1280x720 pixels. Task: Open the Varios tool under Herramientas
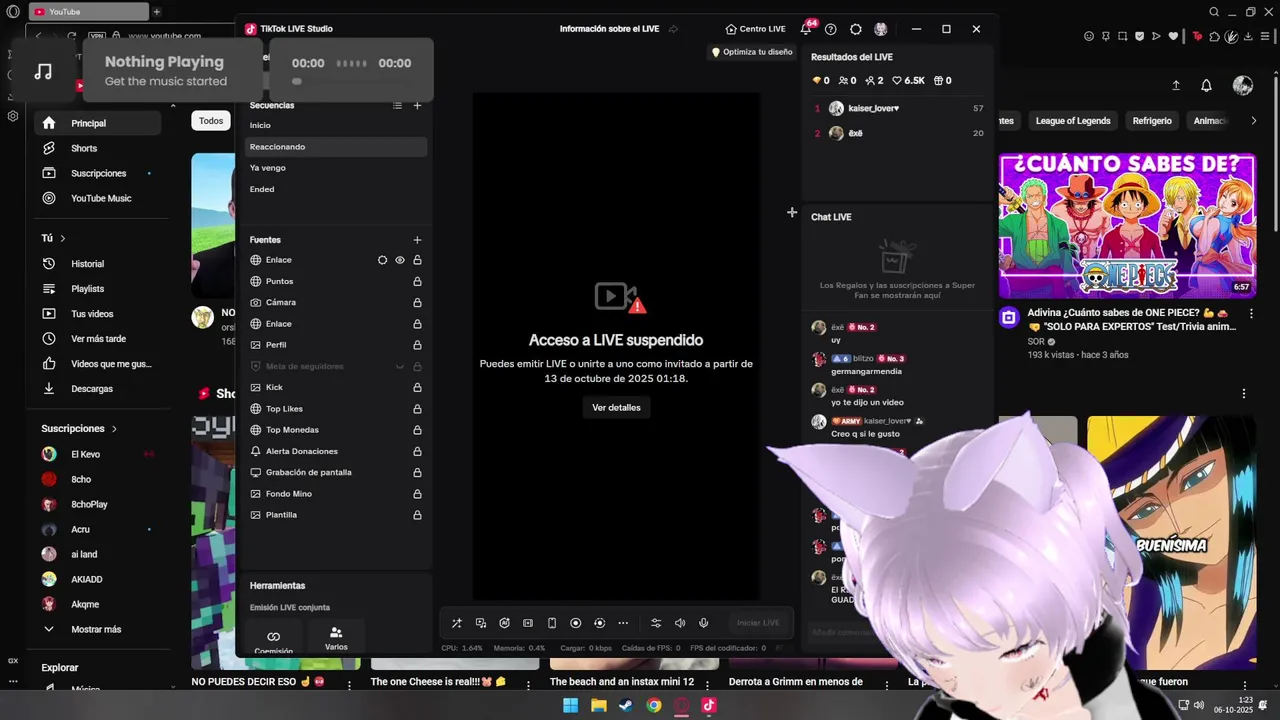pyautogui.click(x=336, y=638)
